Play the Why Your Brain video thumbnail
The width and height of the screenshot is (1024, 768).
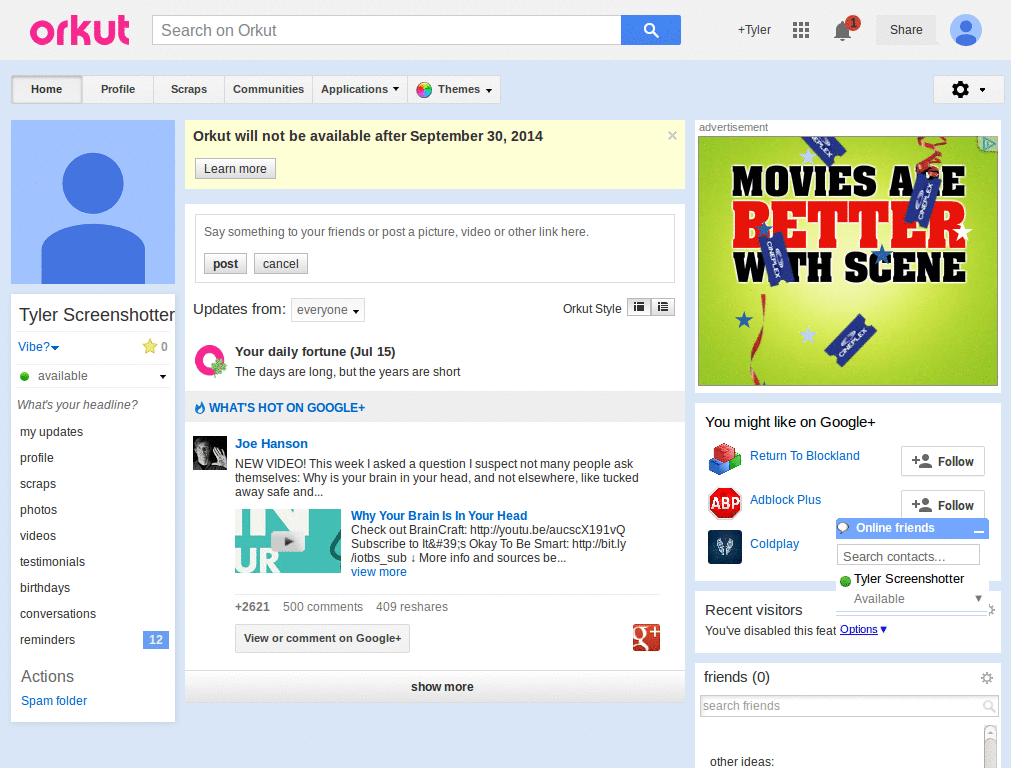tap(287, 541)
